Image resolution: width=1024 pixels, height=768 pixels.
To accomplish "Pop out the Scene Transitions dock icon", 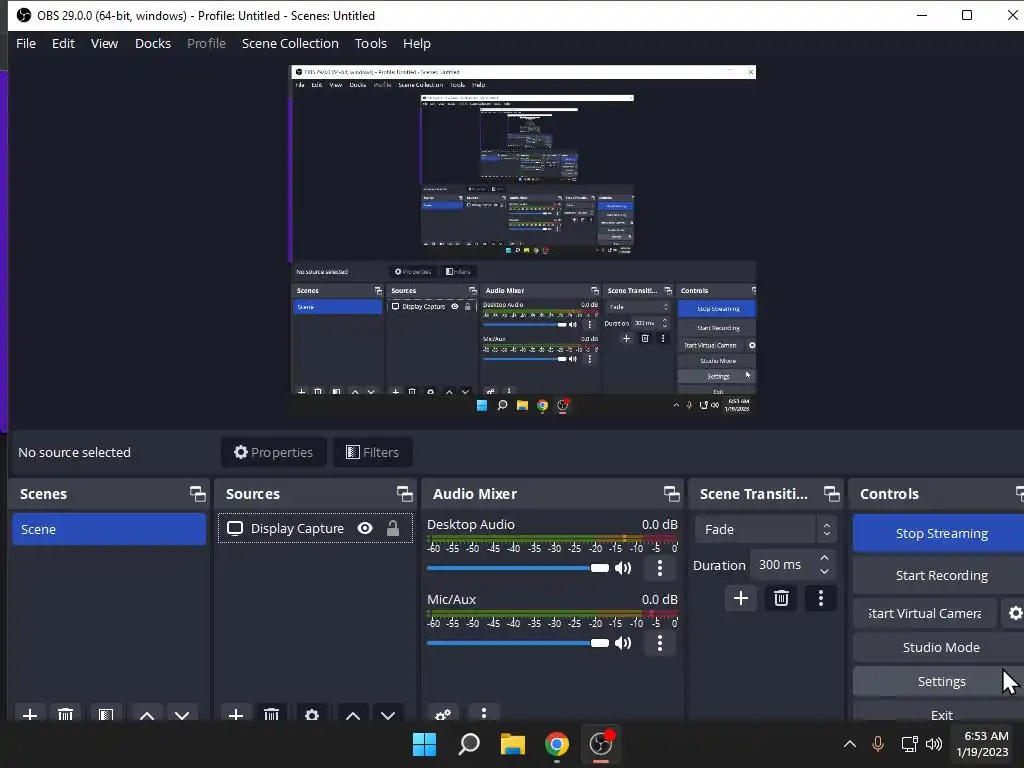I will pos(831,494).
